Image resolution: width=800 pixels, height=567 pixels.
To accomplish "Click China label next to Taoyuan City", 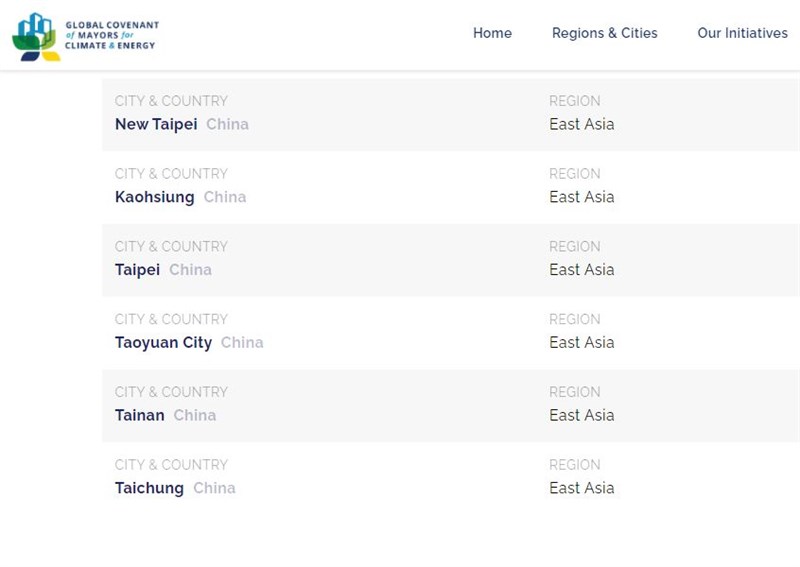I will [x=242, y=342].
